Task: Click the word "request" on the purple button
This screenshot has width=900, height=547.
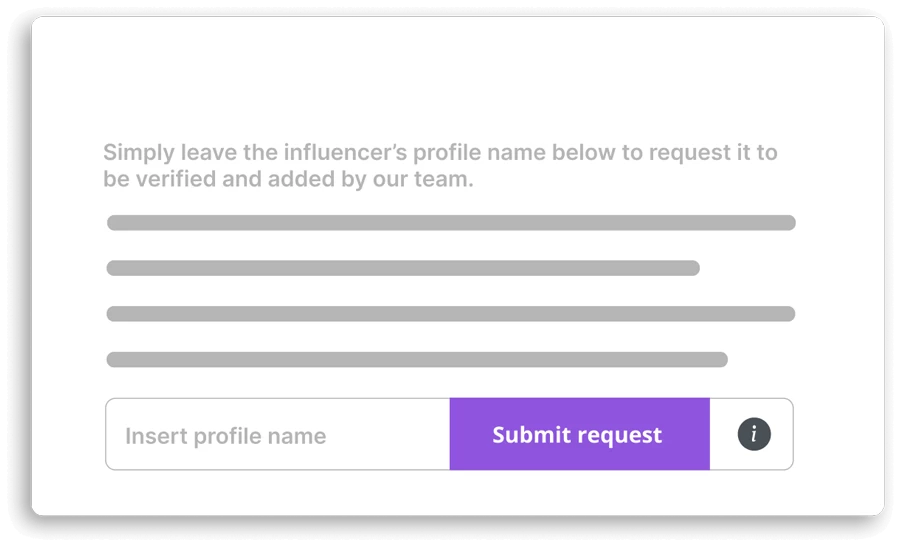Action: click(x=619, y=436)
